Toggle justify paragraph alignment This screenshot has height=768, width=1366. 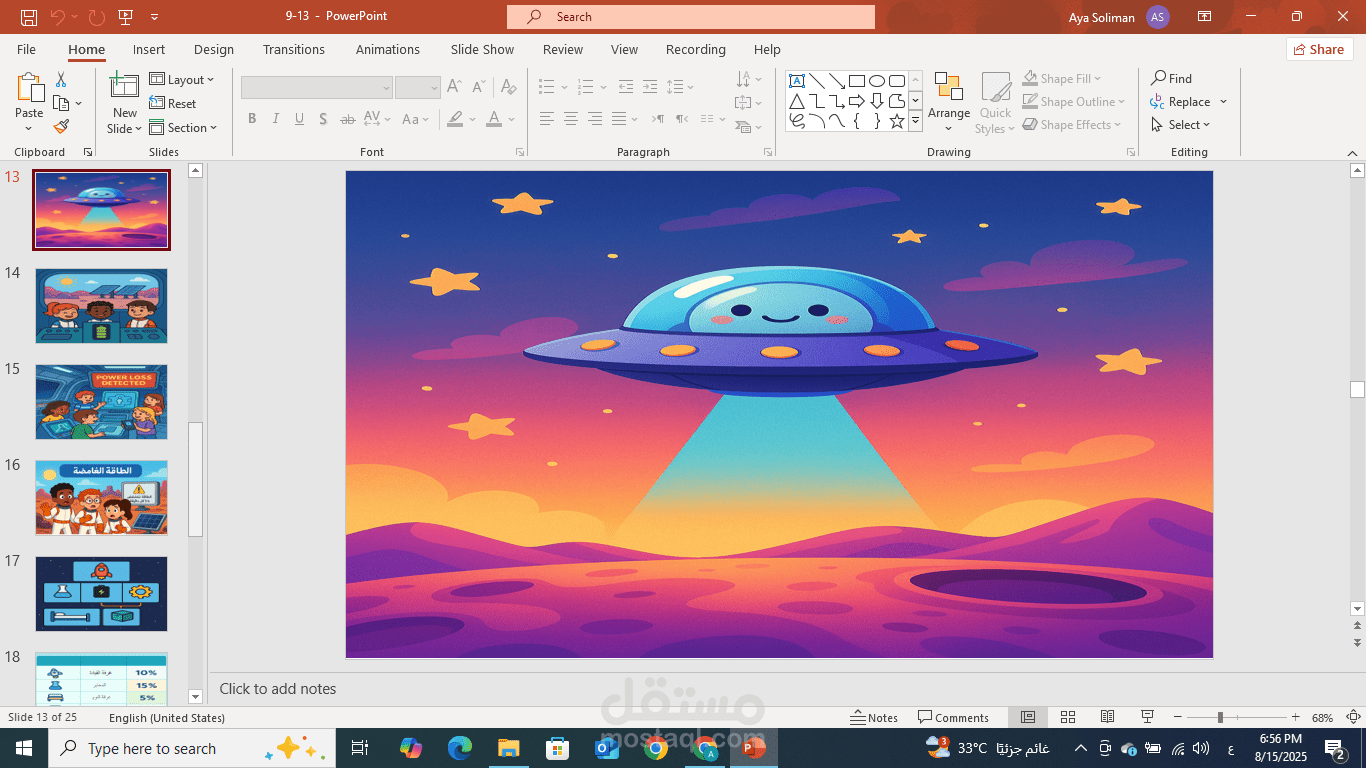pos(618,119)
